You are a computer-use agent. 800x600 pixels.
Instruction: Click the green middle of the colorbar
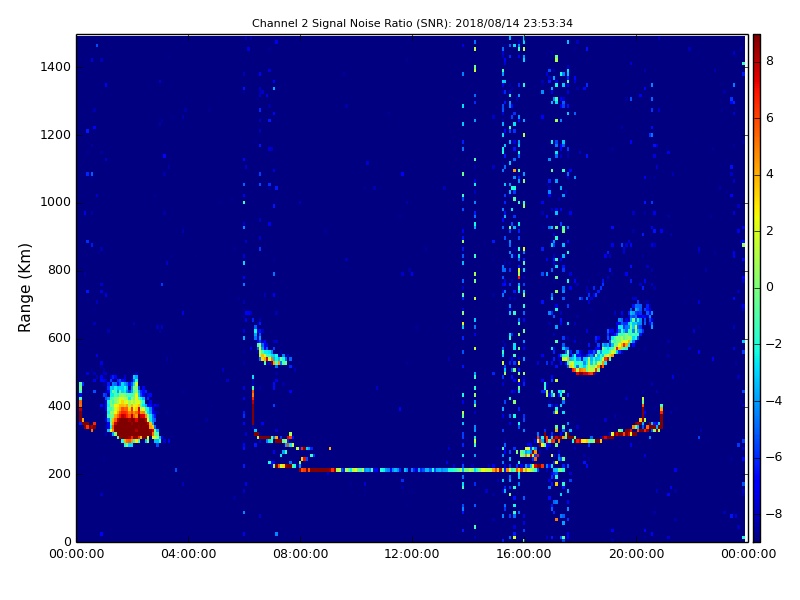click(757, 288)
